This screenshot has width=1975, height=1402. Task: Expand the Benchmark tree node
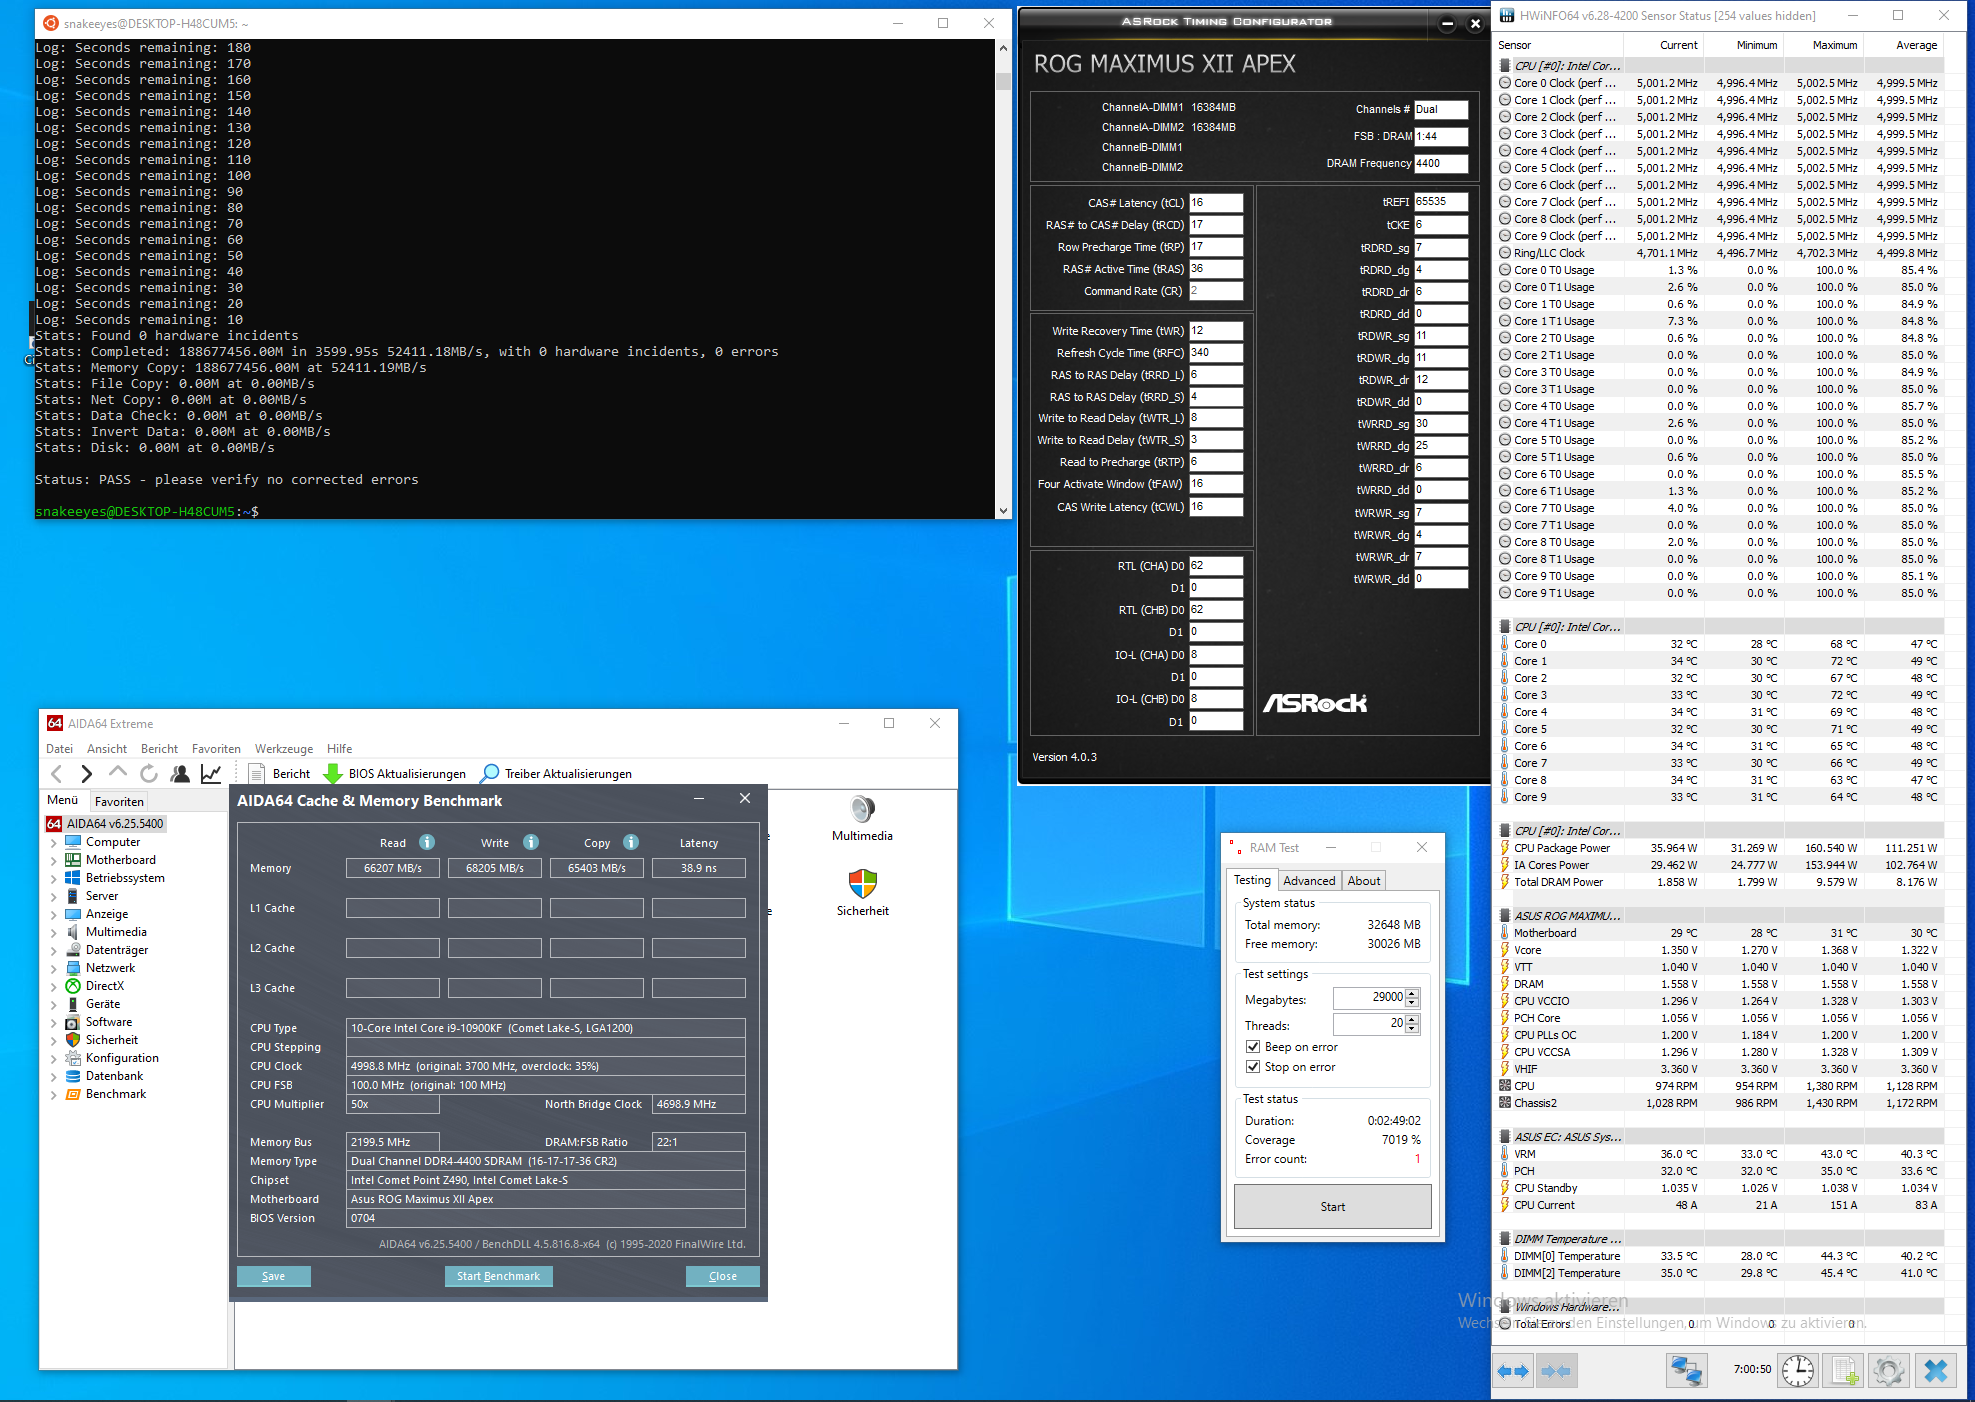coord(53,1094)
